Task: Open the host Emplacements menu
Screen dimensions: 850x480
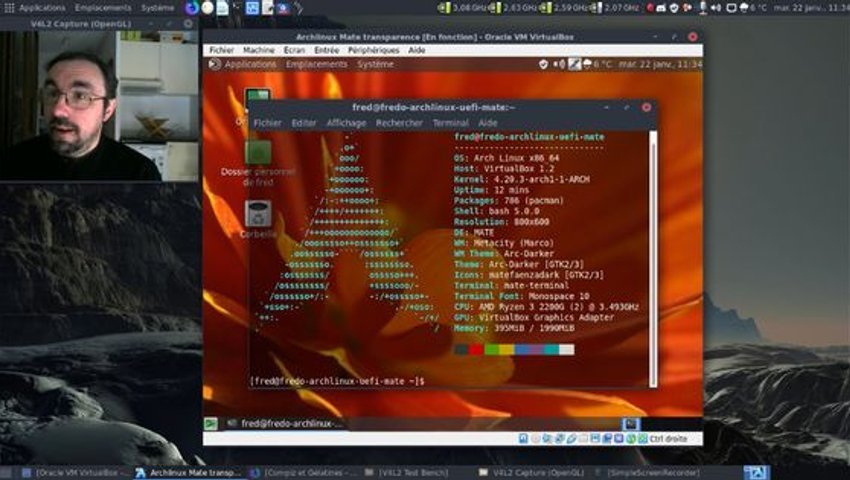Action: pyautogui.click(x=103, y=8)
